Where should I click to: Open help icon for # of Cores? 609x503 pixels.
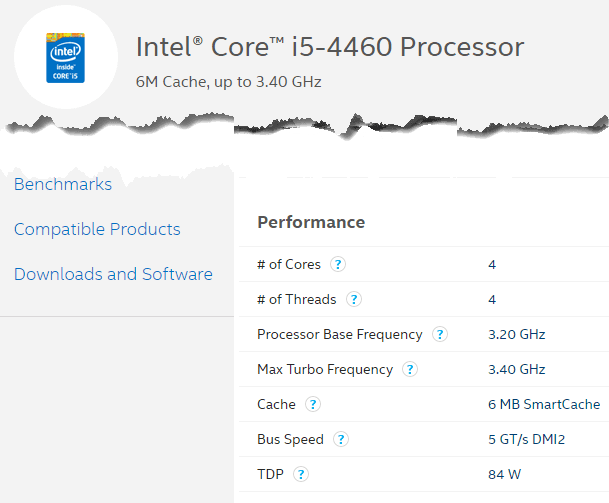338,265
